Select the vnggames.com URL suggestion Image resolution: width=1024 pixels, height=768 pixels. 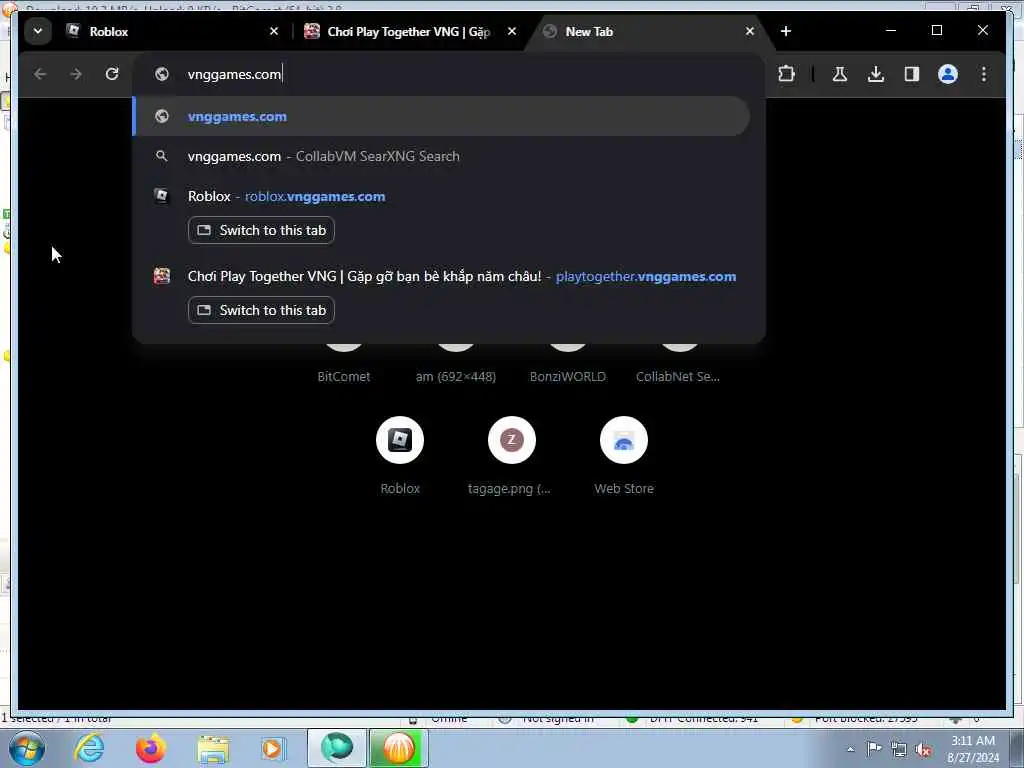[x=441, y=116]
